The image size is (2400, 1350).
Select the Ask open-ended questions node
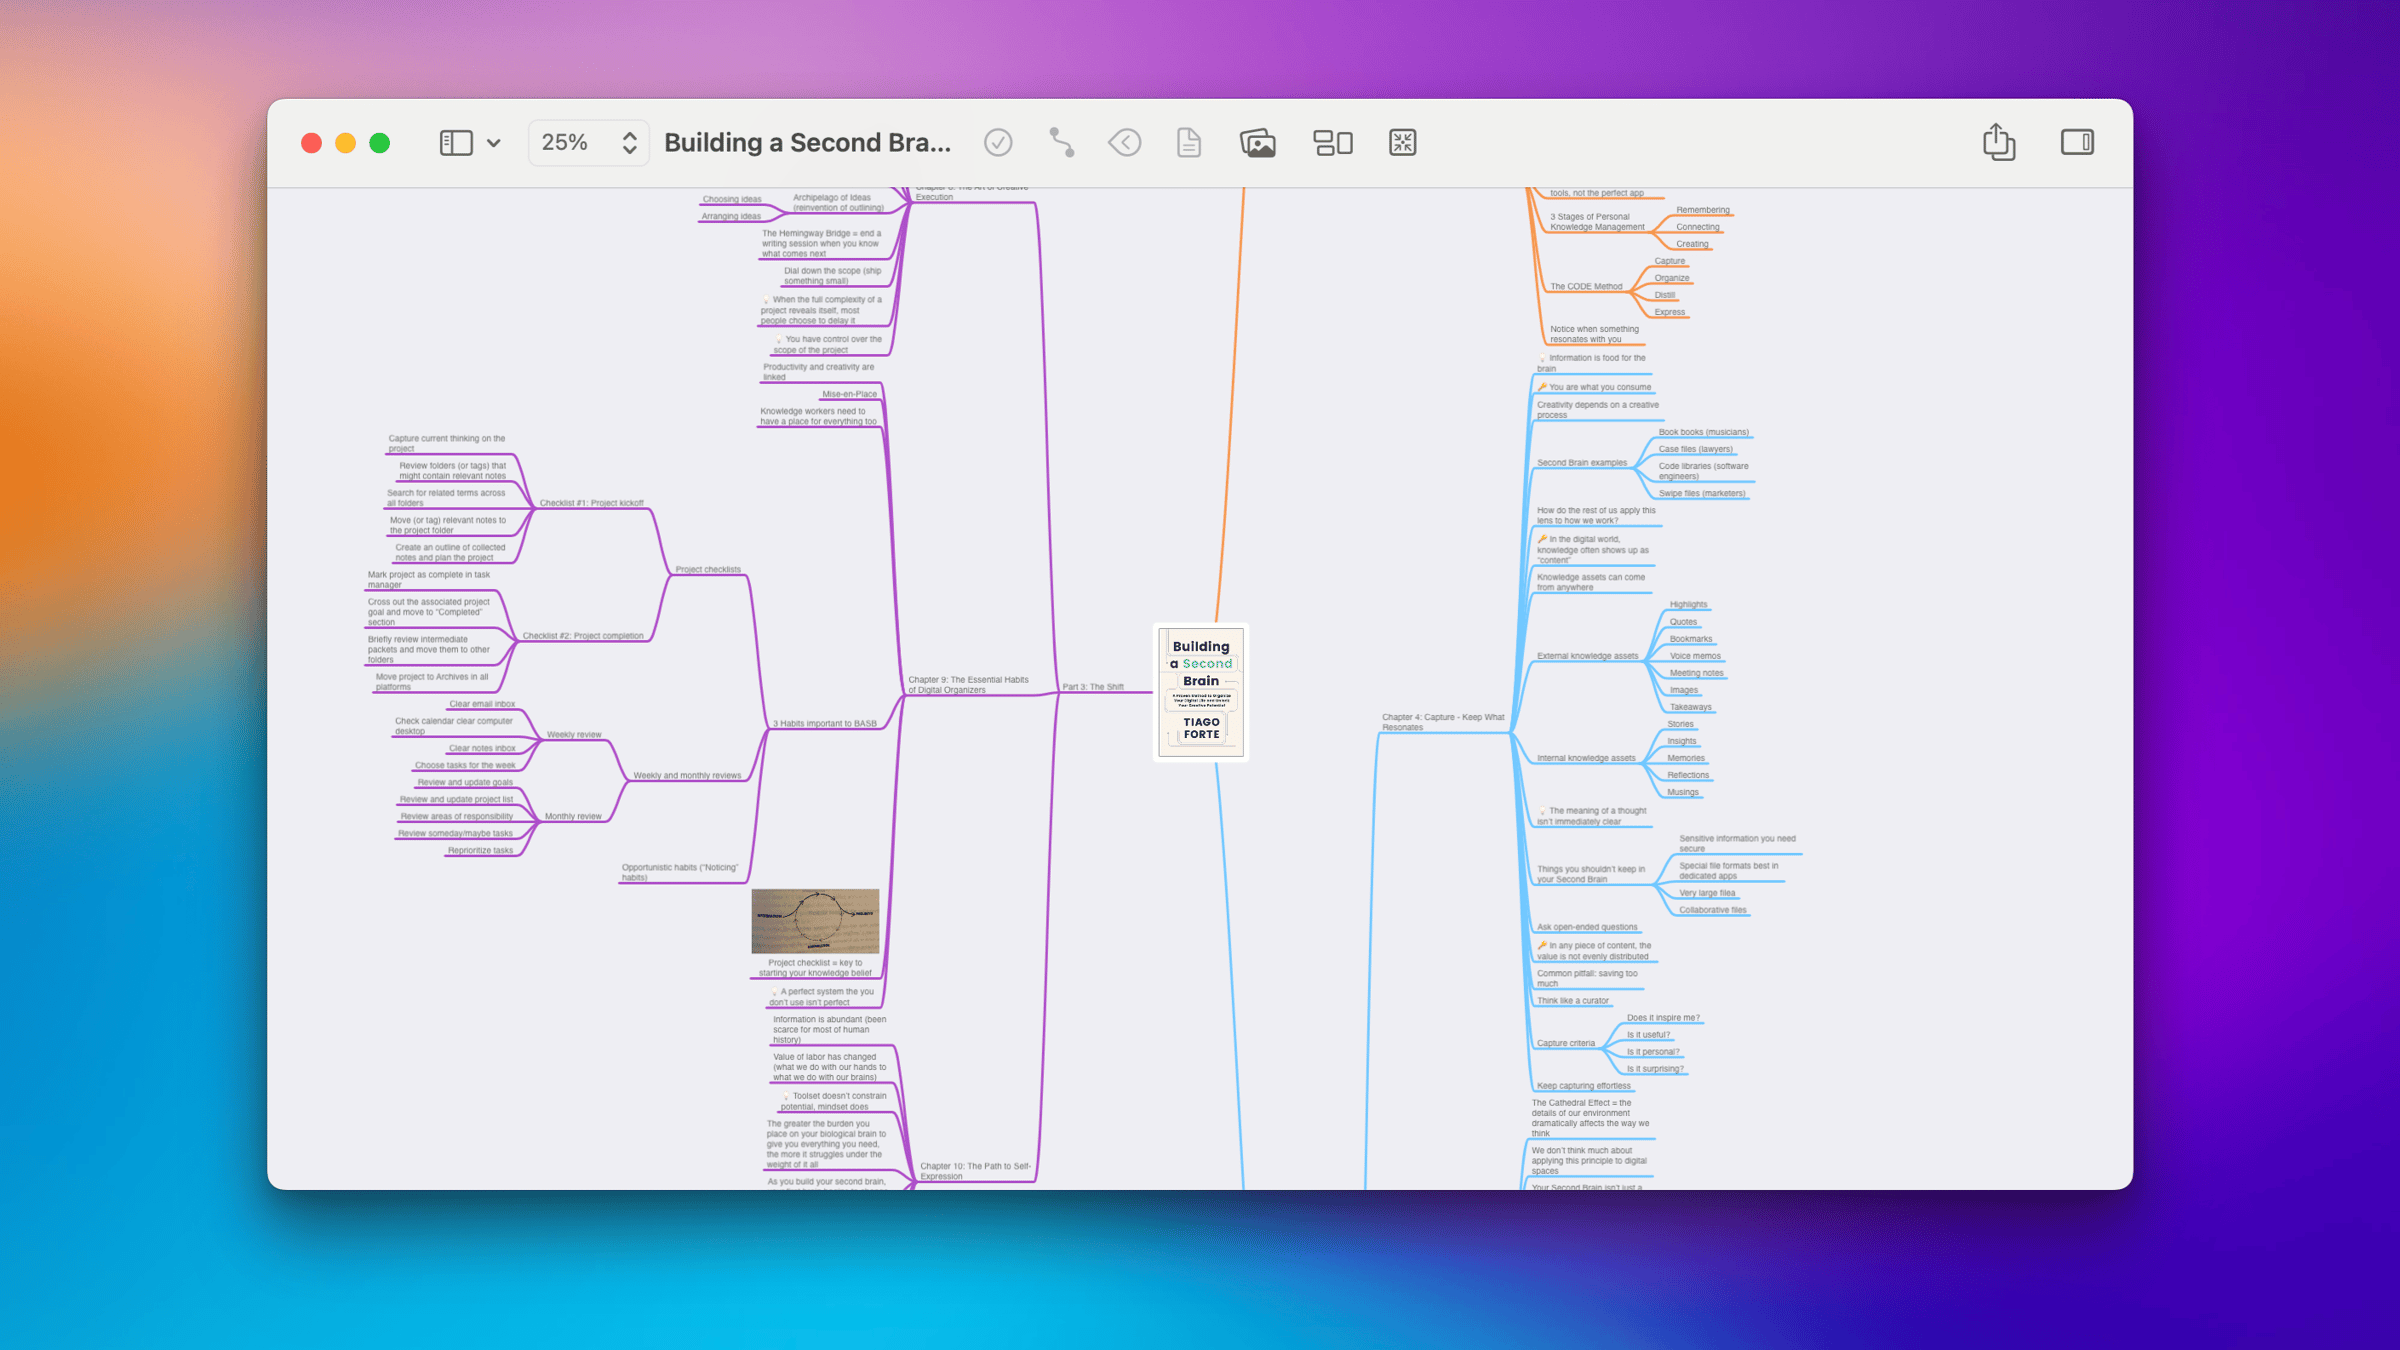tap(1587, 927)
